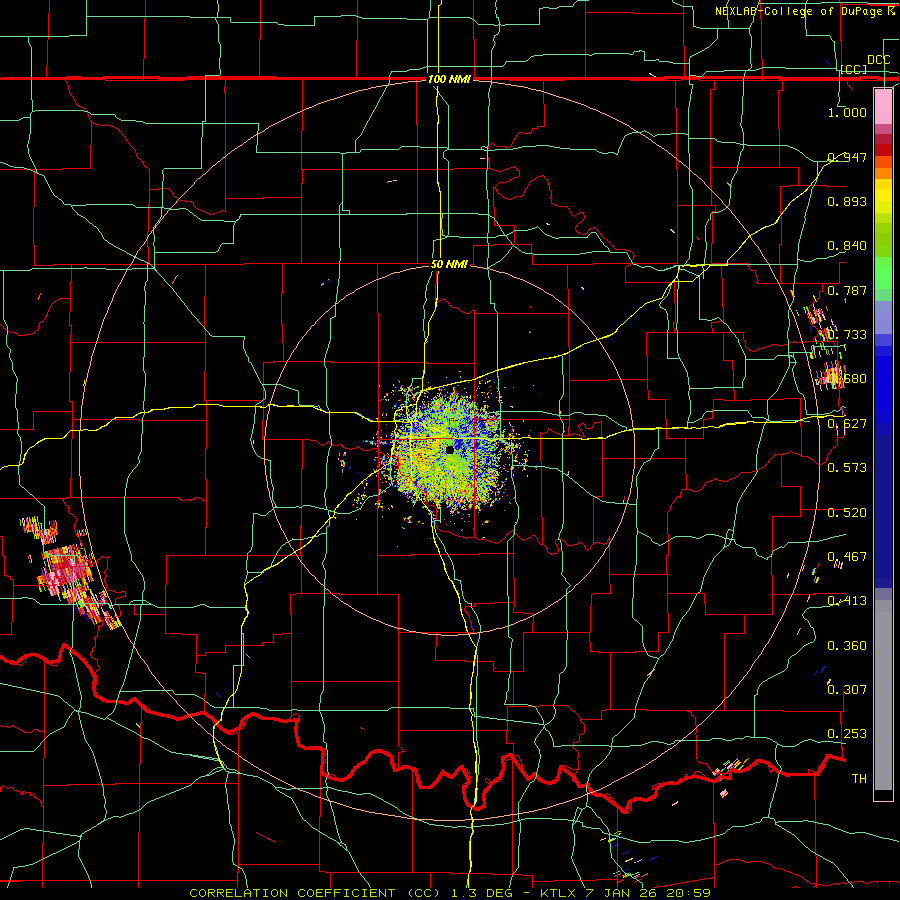Screen dimensions: 900x900
Task: Pick the red swatch in the colorbar
Action: 883,149
